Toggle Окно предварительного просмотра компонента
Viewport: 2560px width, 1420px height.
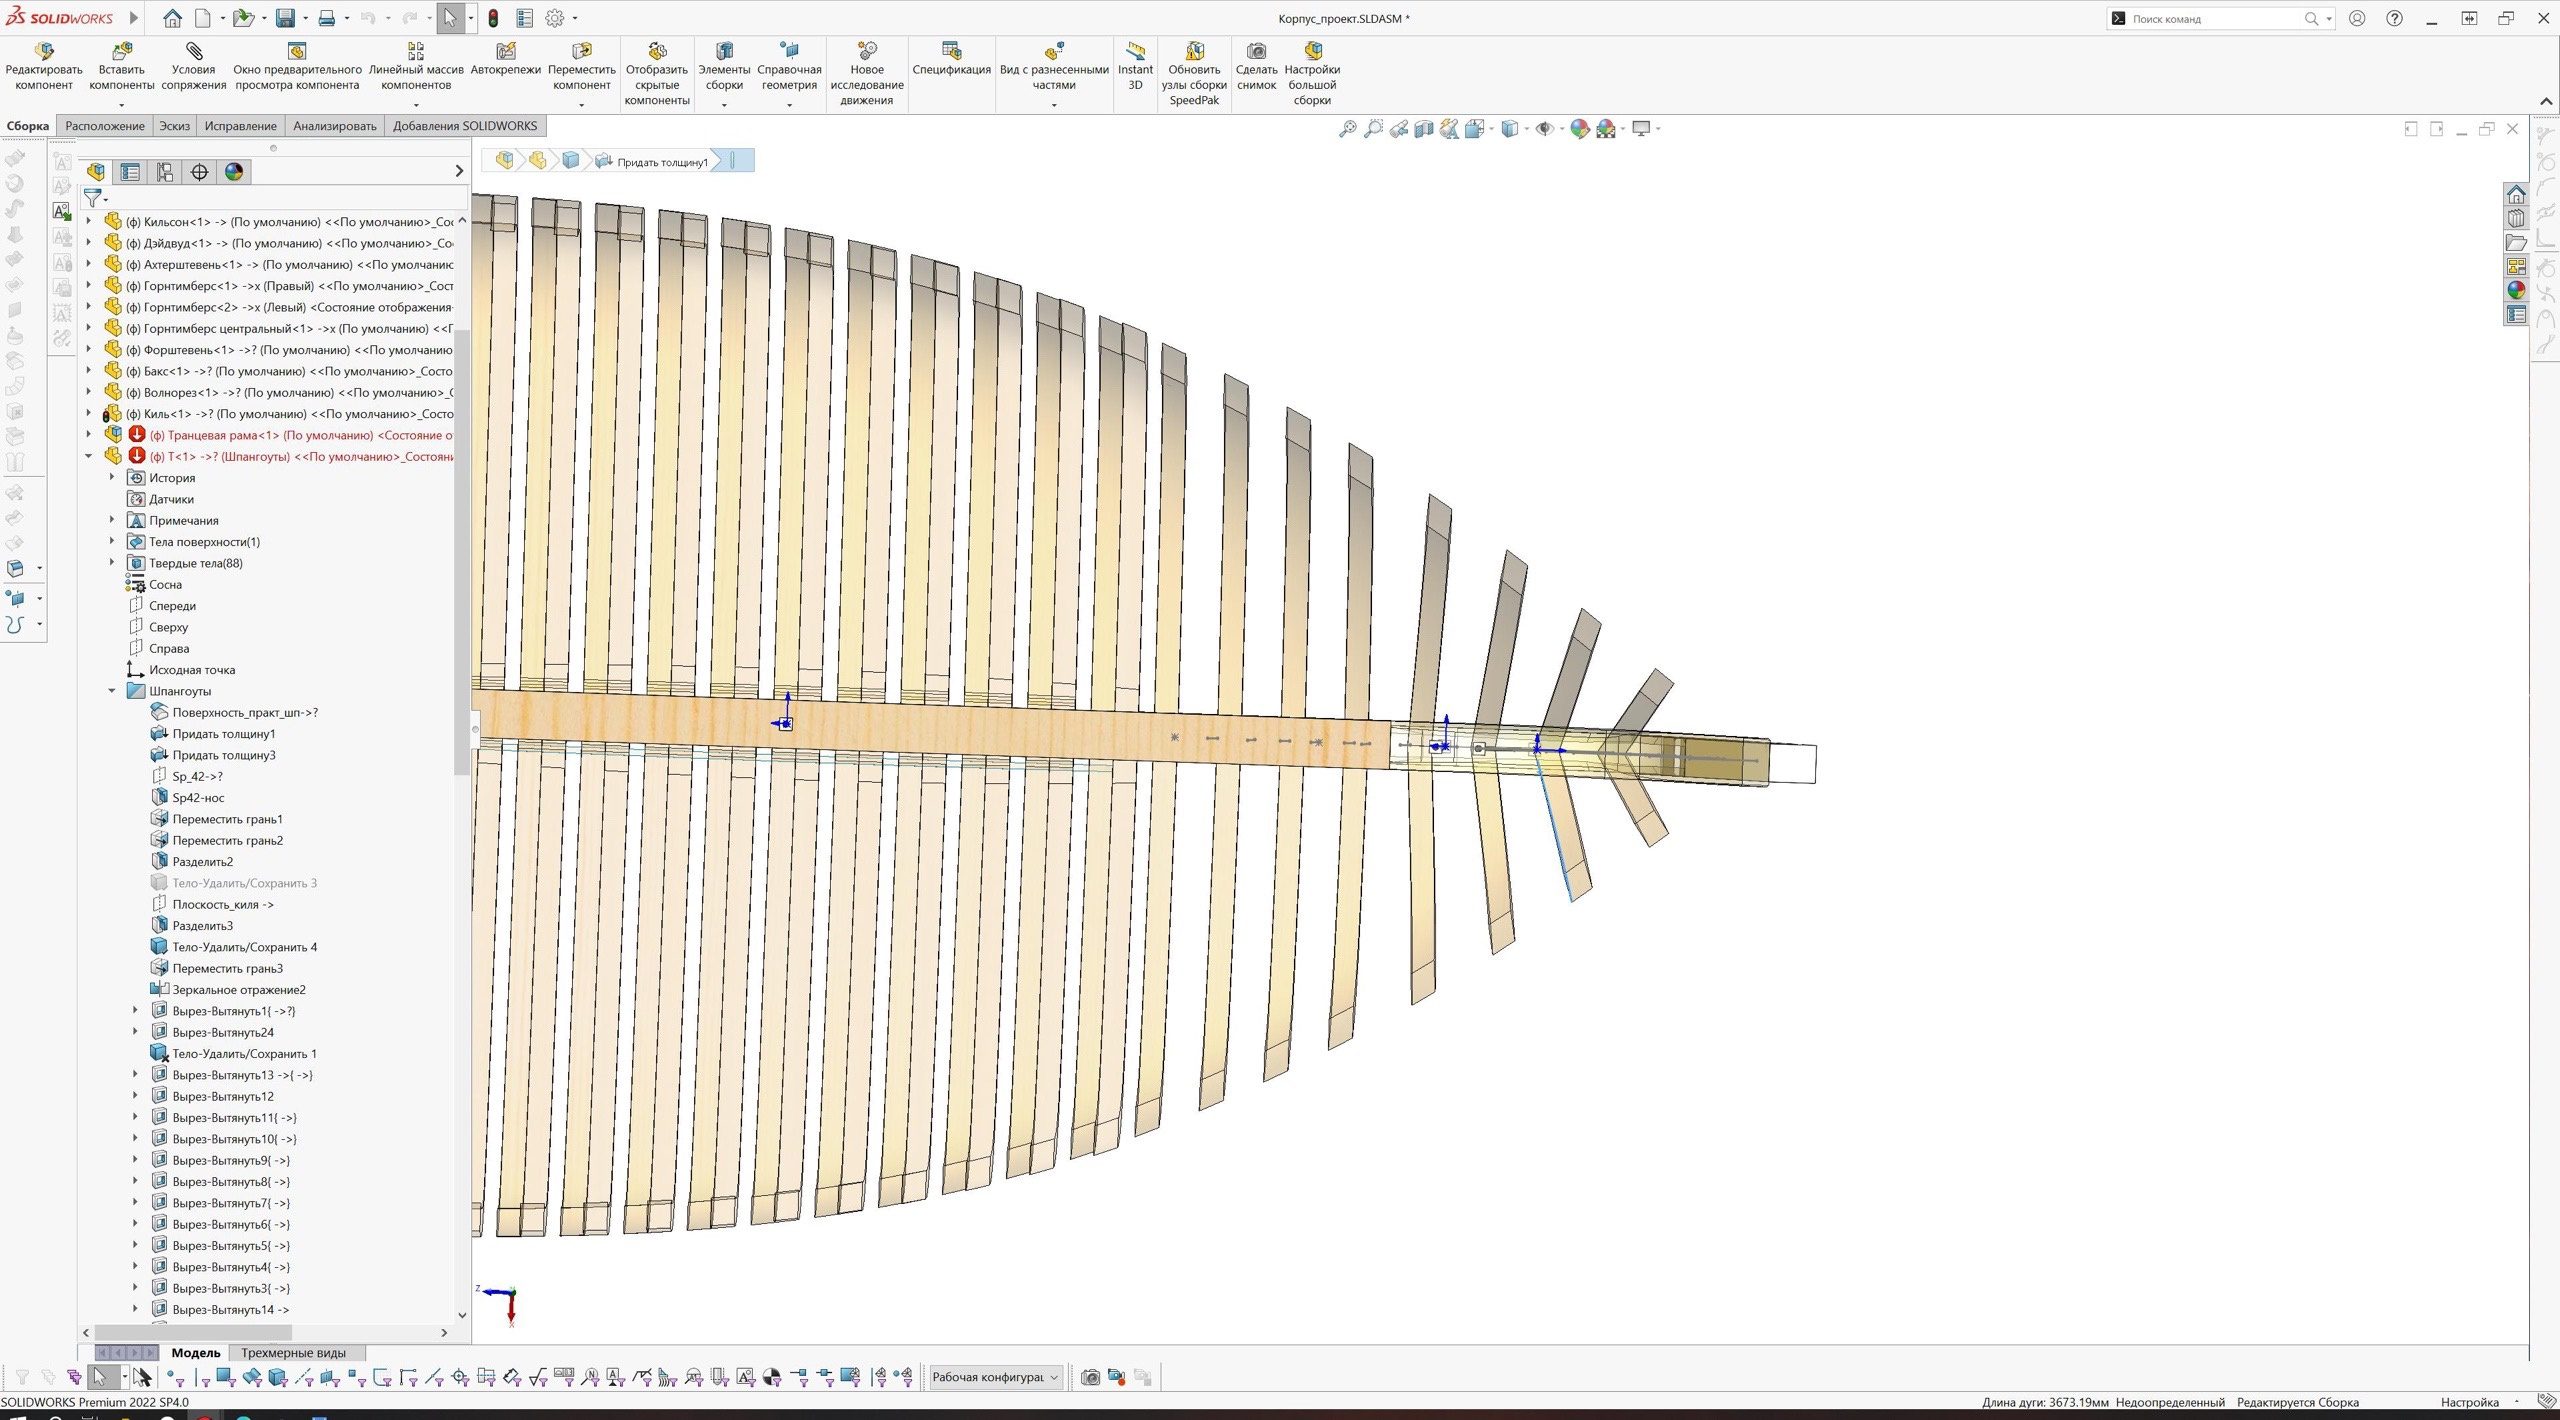point(297,52)
